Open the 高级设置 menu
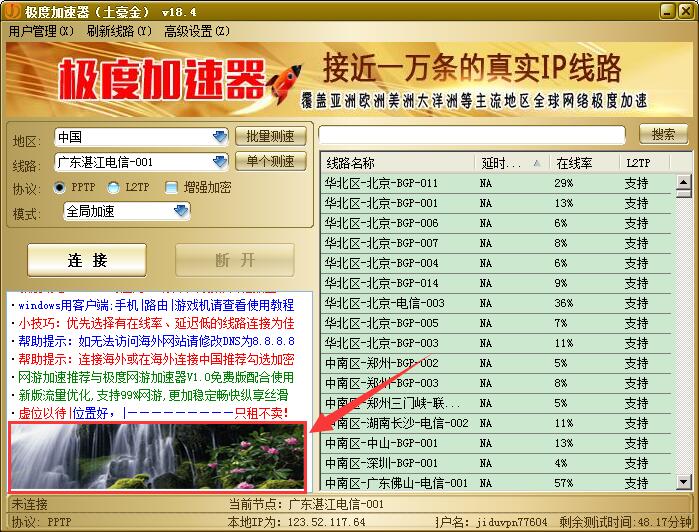This screenshot has width=699, height=532. [x=197, y=31]
